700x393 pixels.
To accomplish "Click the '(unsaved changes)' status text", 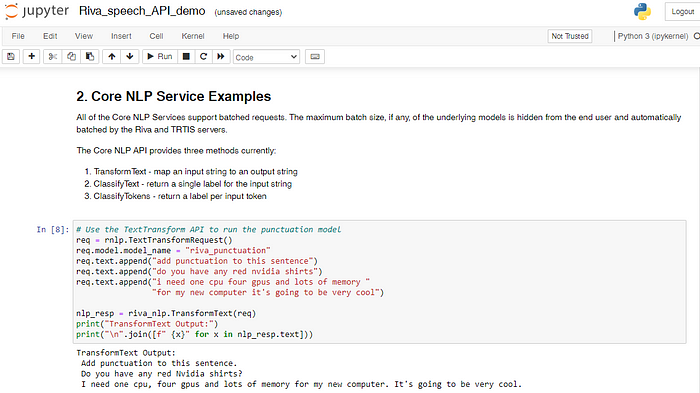I will coord(248,13).
